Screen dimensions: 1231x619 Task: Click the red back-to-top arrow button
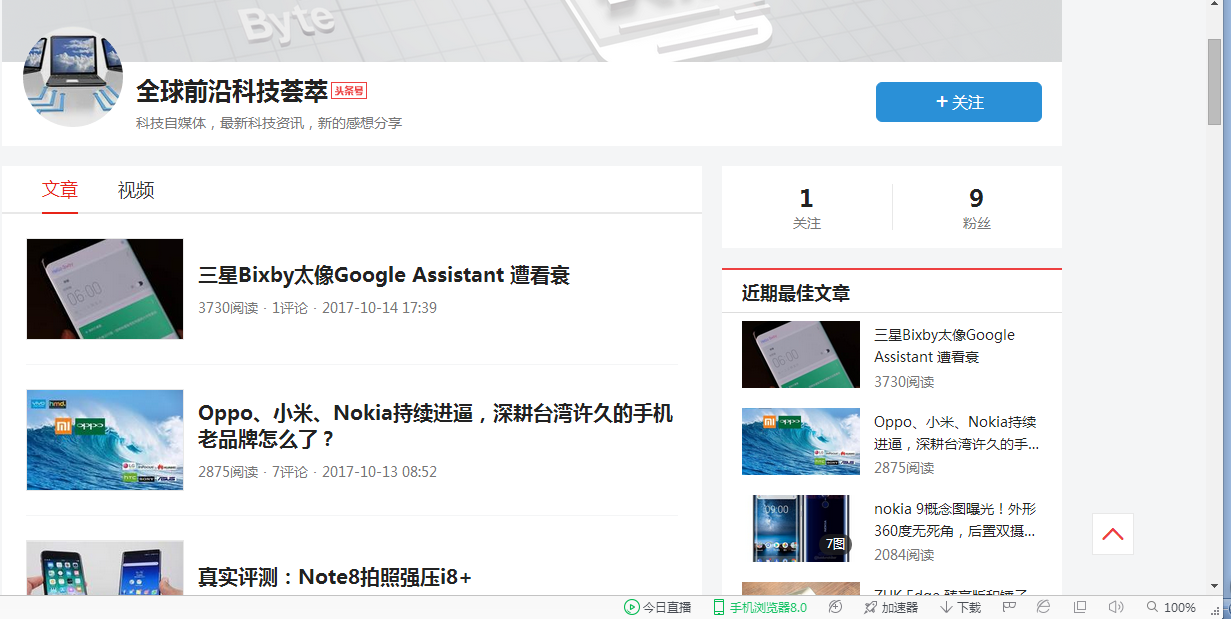click(1113, 534)
